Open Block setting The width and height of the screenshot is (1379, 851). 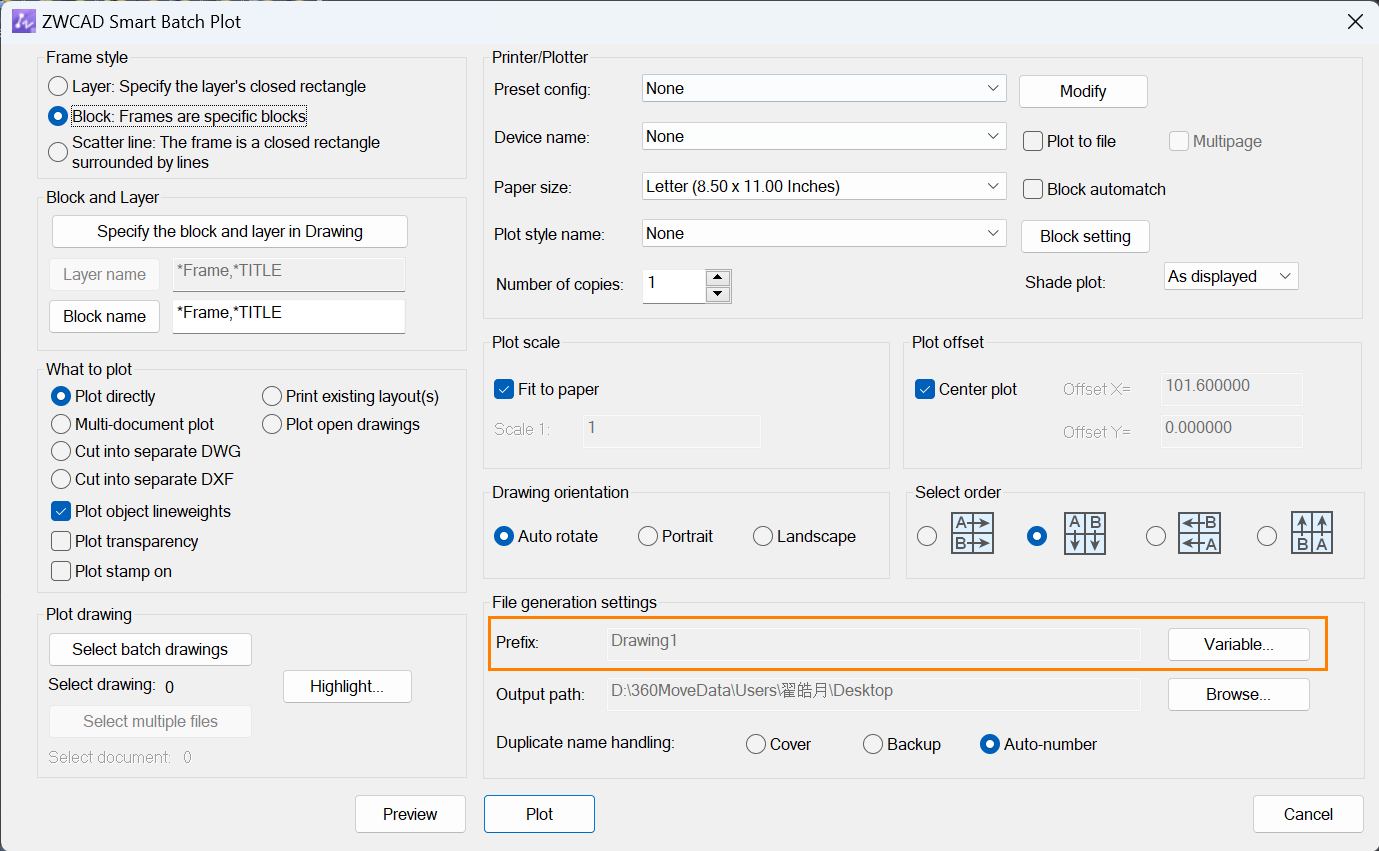point(1085,236)
